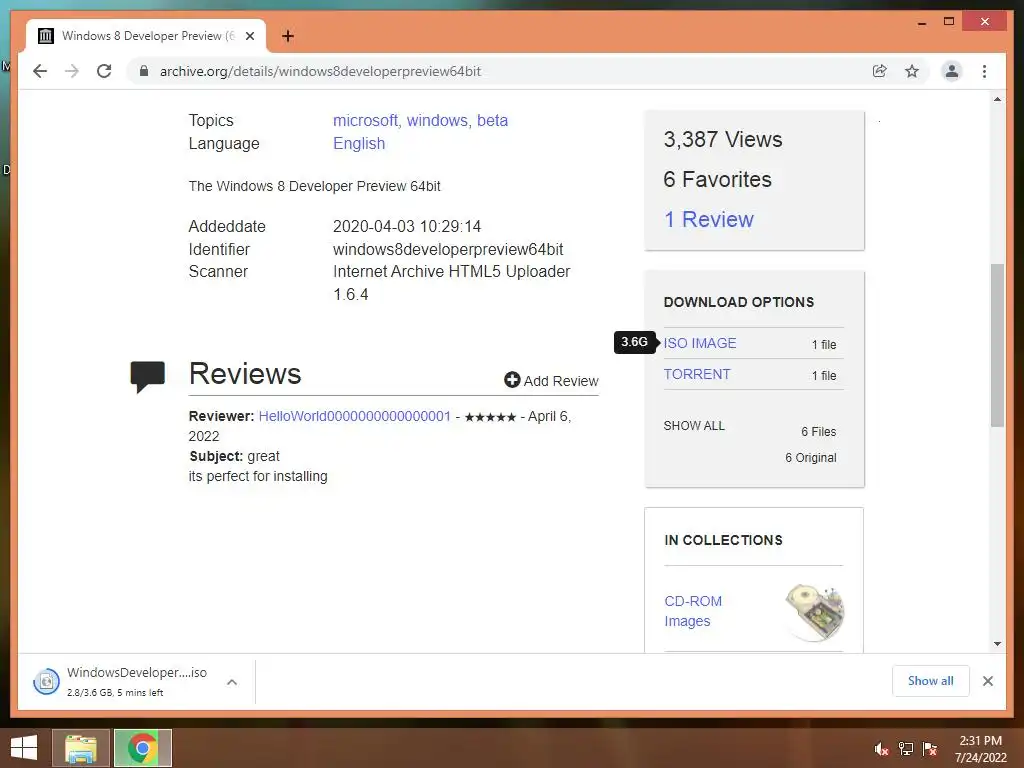This screenshot has width=1024, height=768.
Task: Follow the English language link
Action: pyautogui.click(x=359, y=143)
